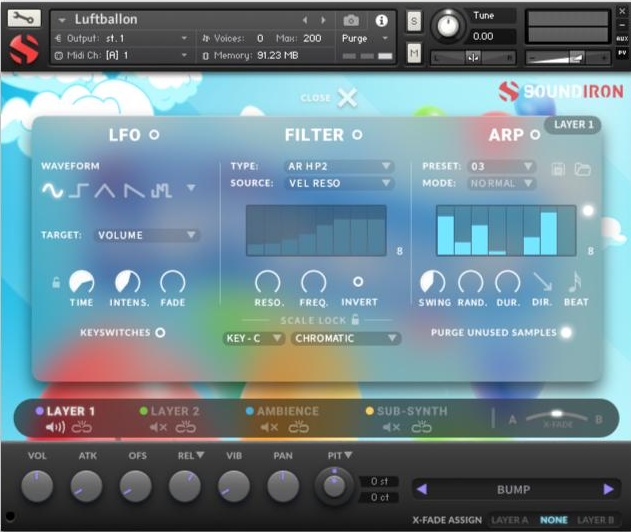Click the LFO time sync lock icon

point(56,282)
